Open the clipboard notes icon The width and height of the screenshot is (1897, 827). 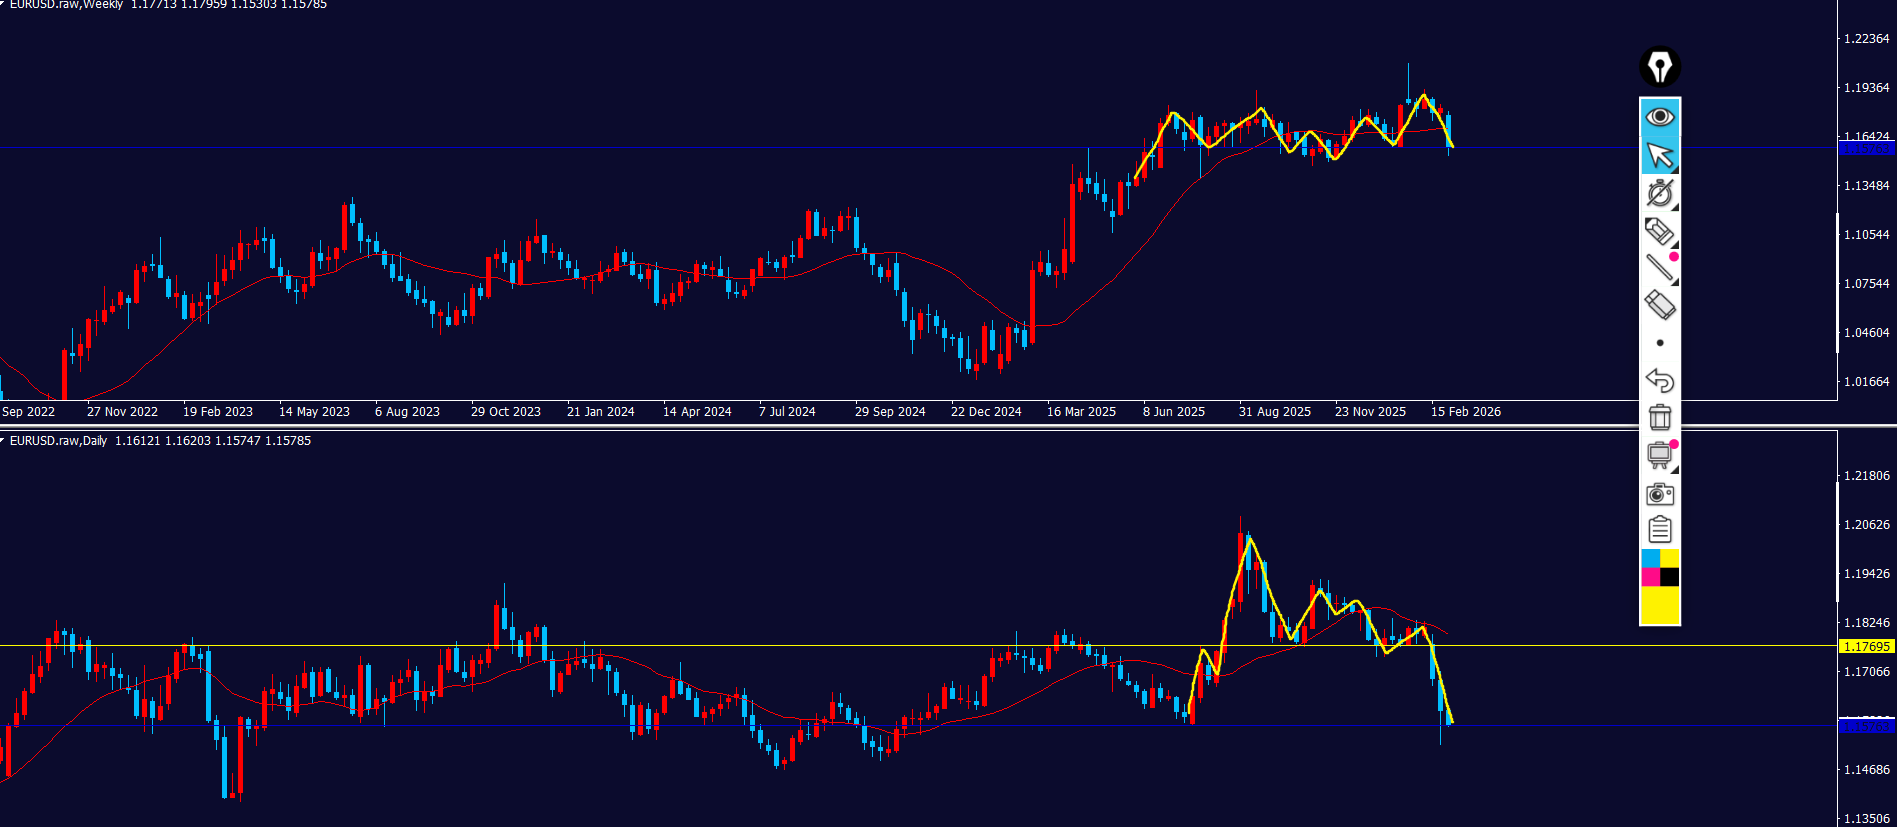tap(1659, 530)
